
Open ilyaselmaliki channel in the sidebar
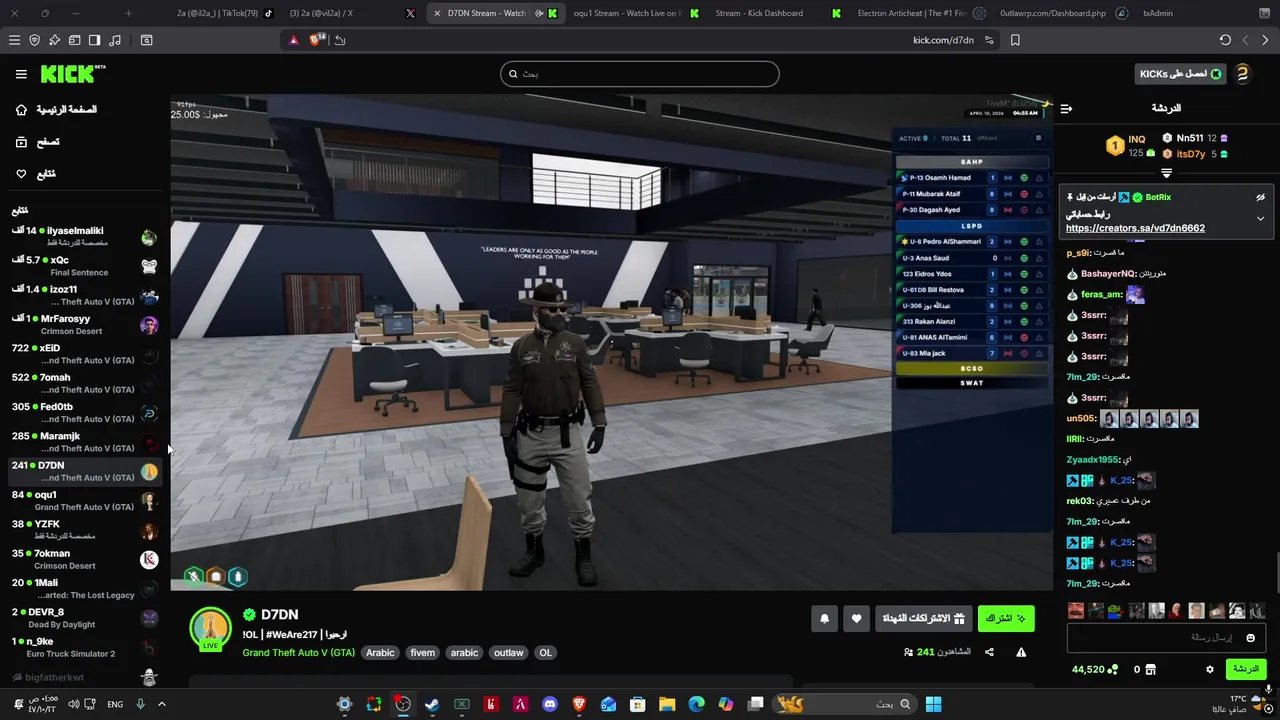(84, 237)
